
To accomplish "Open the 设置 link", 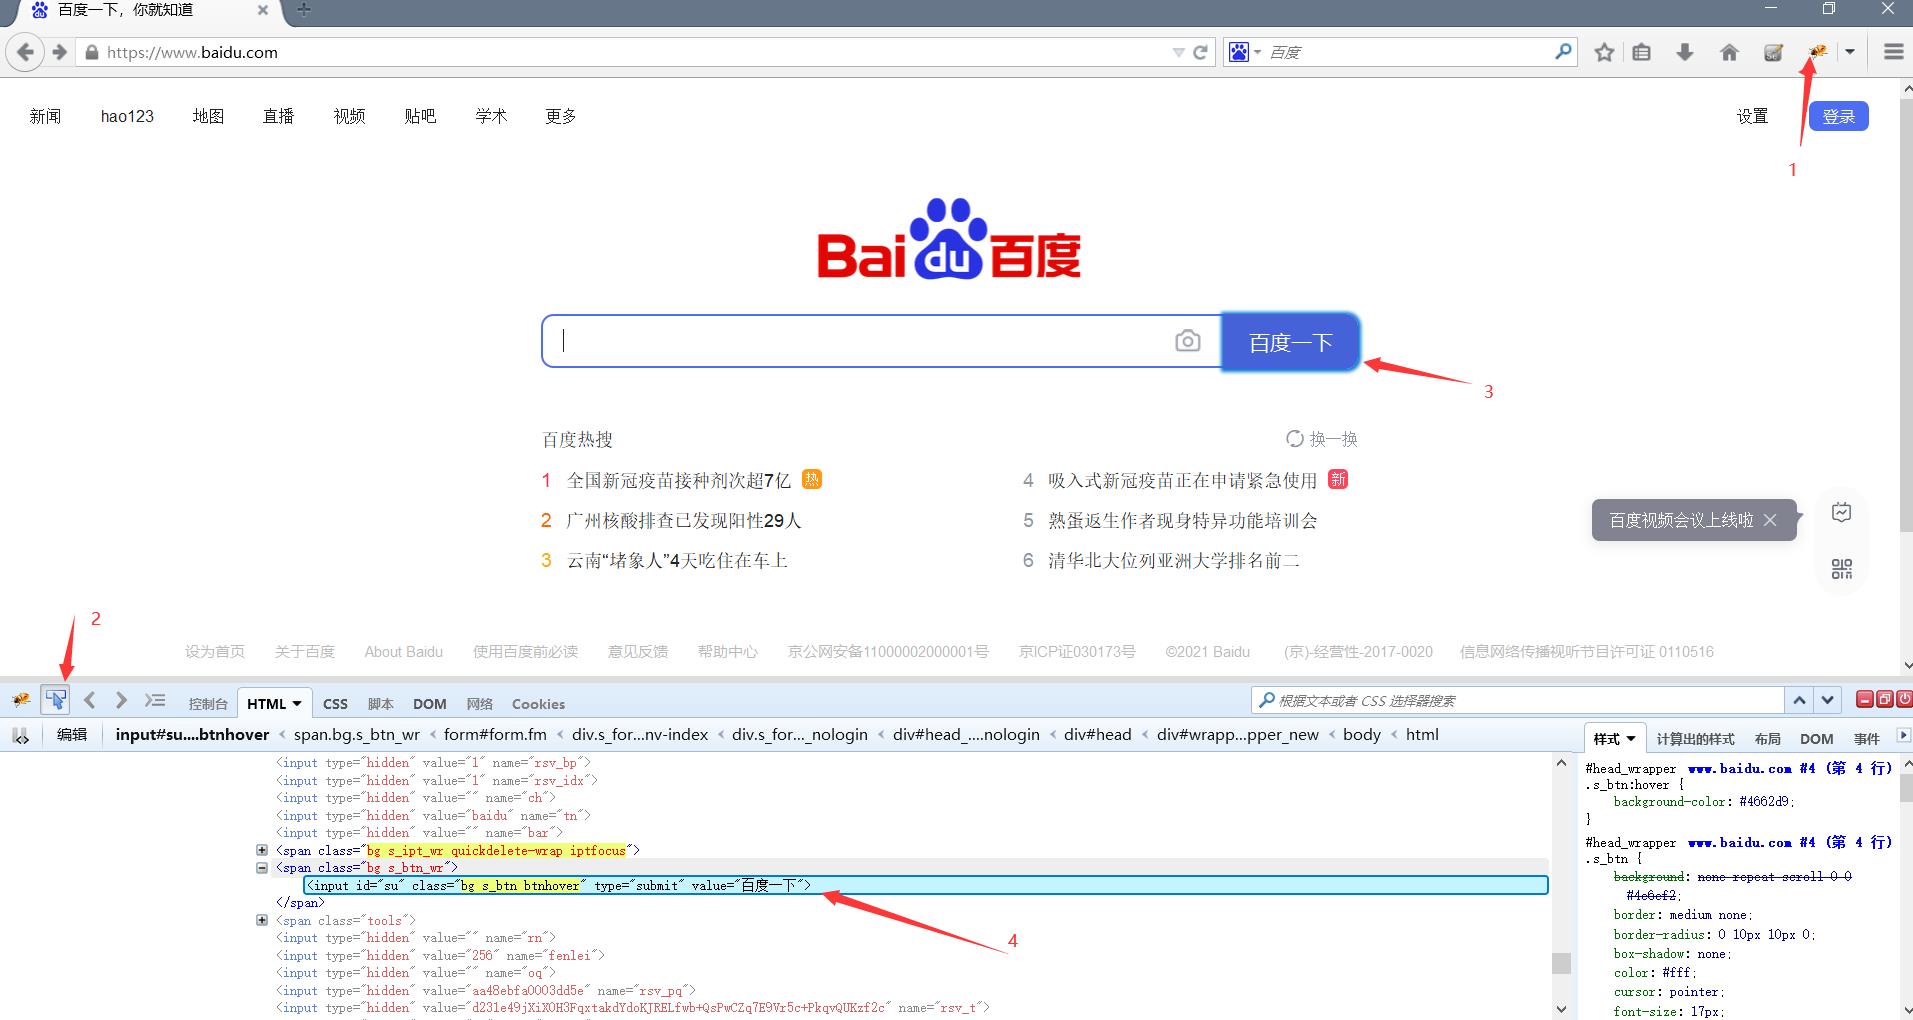I will click(x=1752, y=116).
